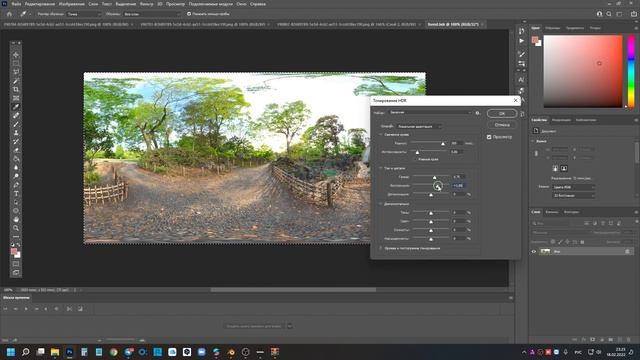Select the Eyedropper tool in the tools panel
This screenshot has height=360, width=640.
pos(16,107)
